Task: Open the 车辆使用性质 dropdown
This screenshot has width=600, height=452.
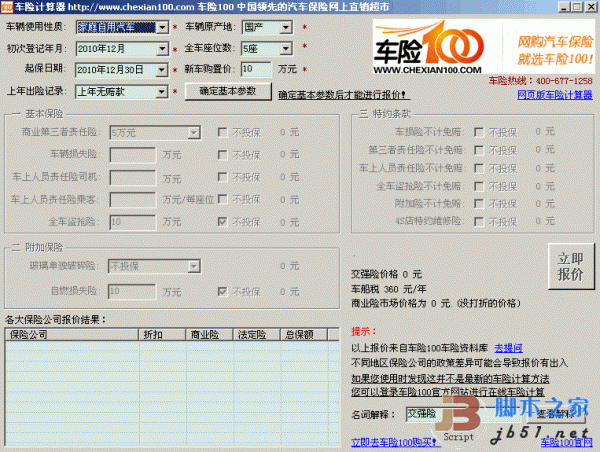Action: tap(163, 27)
